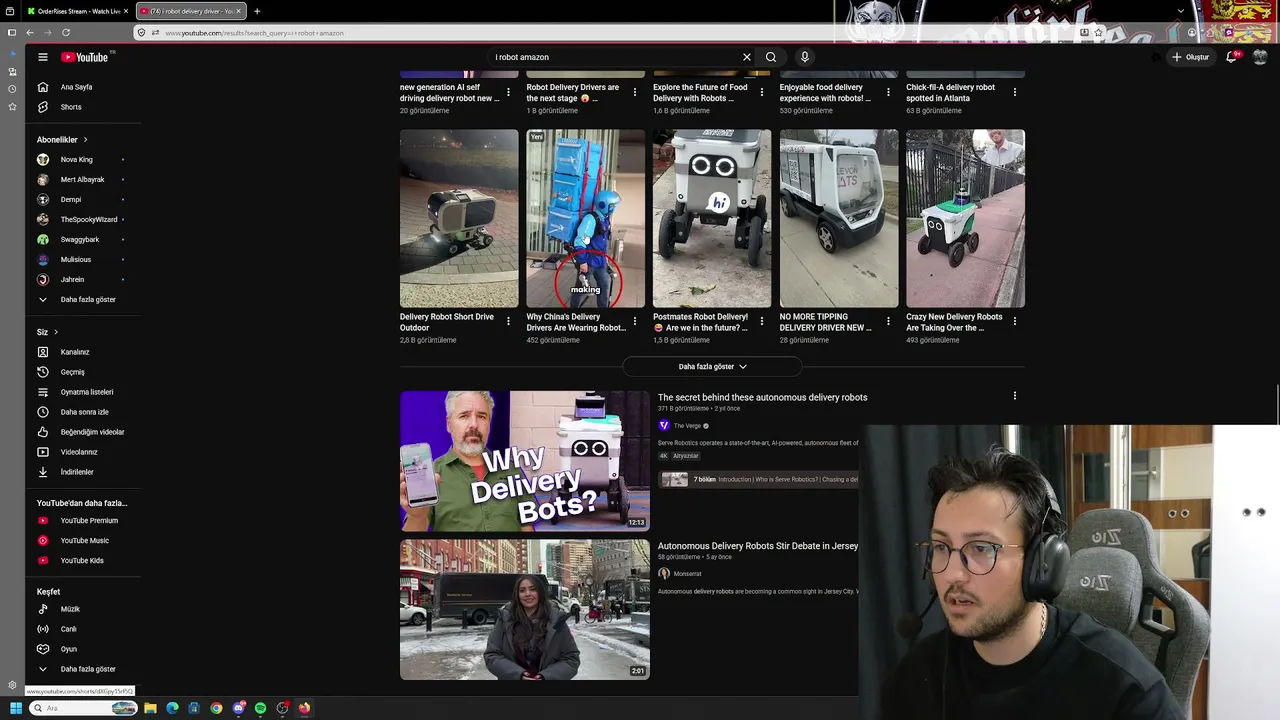Play the 'Delivery Robot Short Drive Outdoor' thumbnail

click(459, 218)
